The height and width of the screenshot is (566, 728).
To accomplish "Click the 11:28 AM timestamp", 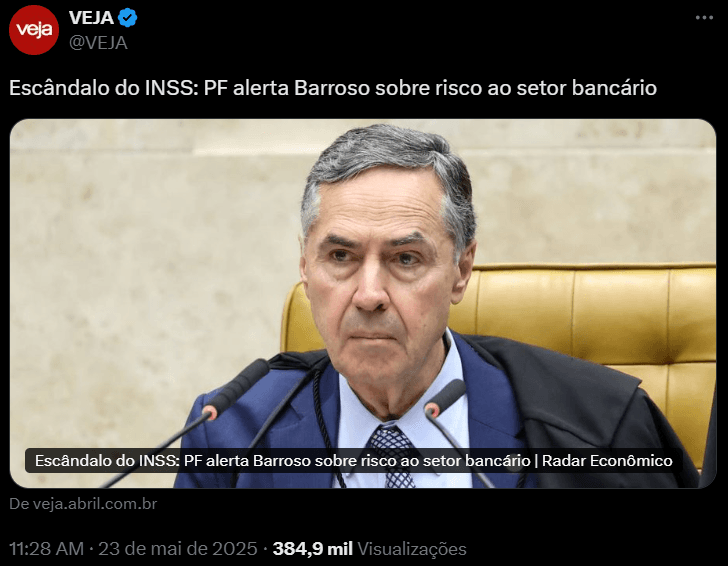I will pos(46,549).
